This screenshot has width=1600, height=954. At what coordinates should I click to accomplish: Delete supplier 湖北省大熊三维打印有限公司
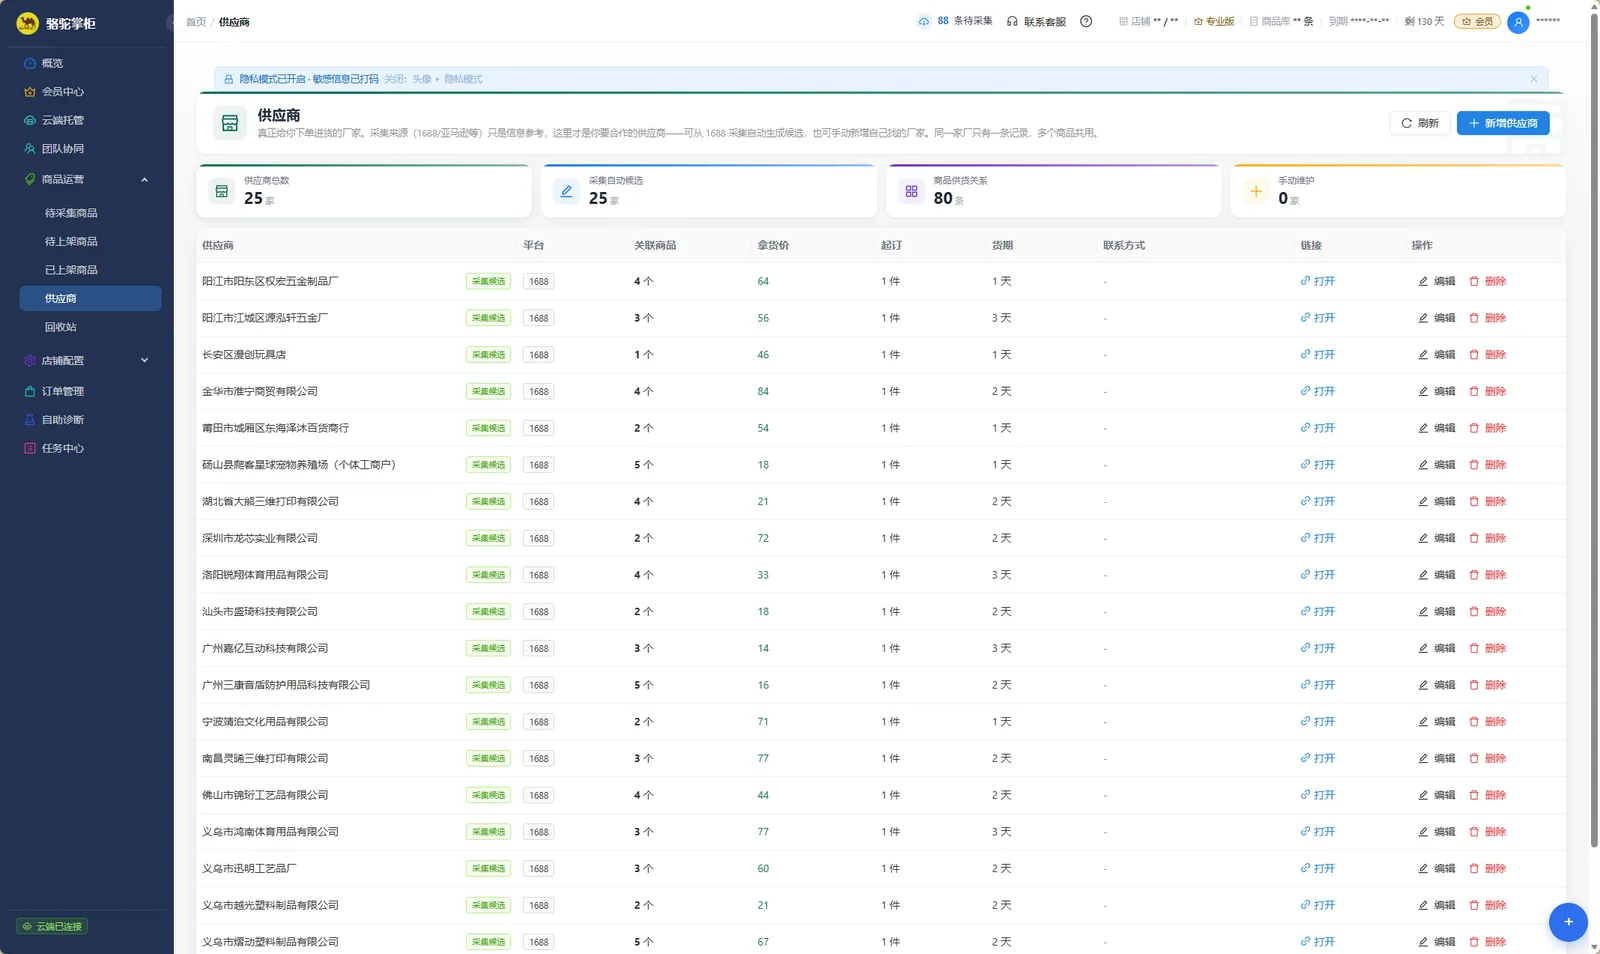point(1488,501)
